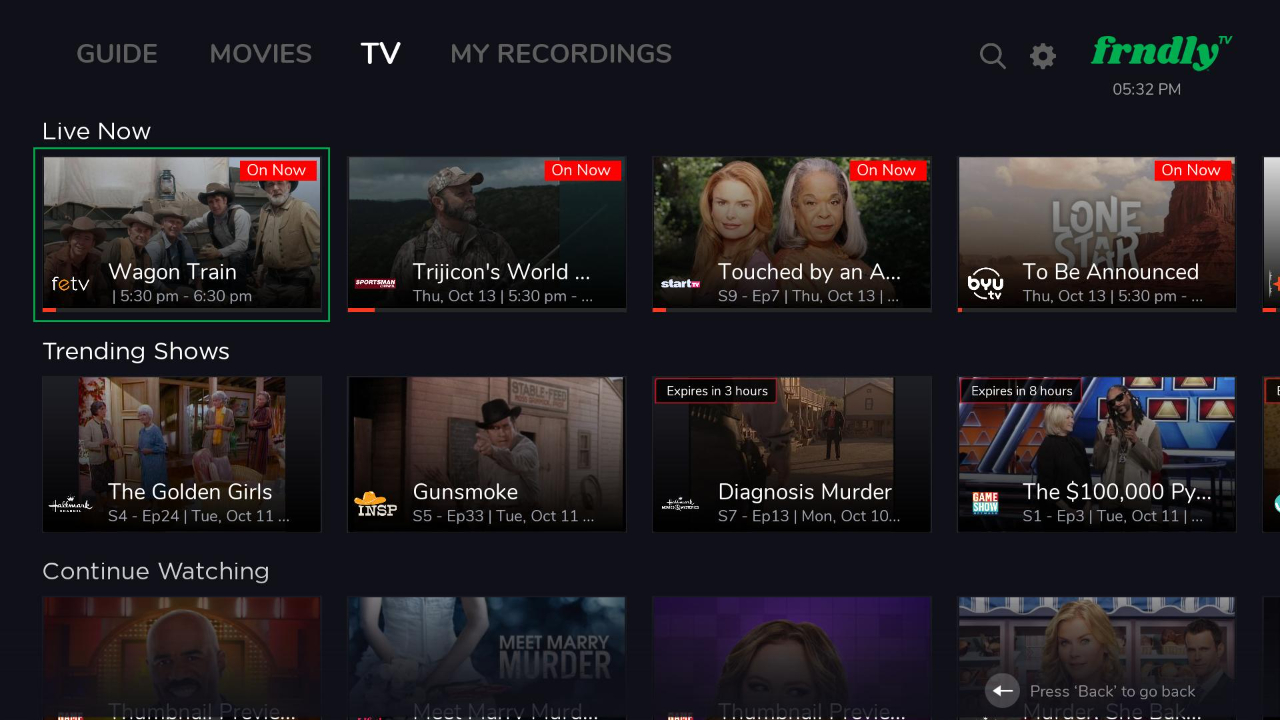Click the INSP logo on Gunsmoke tile

(x=375, y=503)
